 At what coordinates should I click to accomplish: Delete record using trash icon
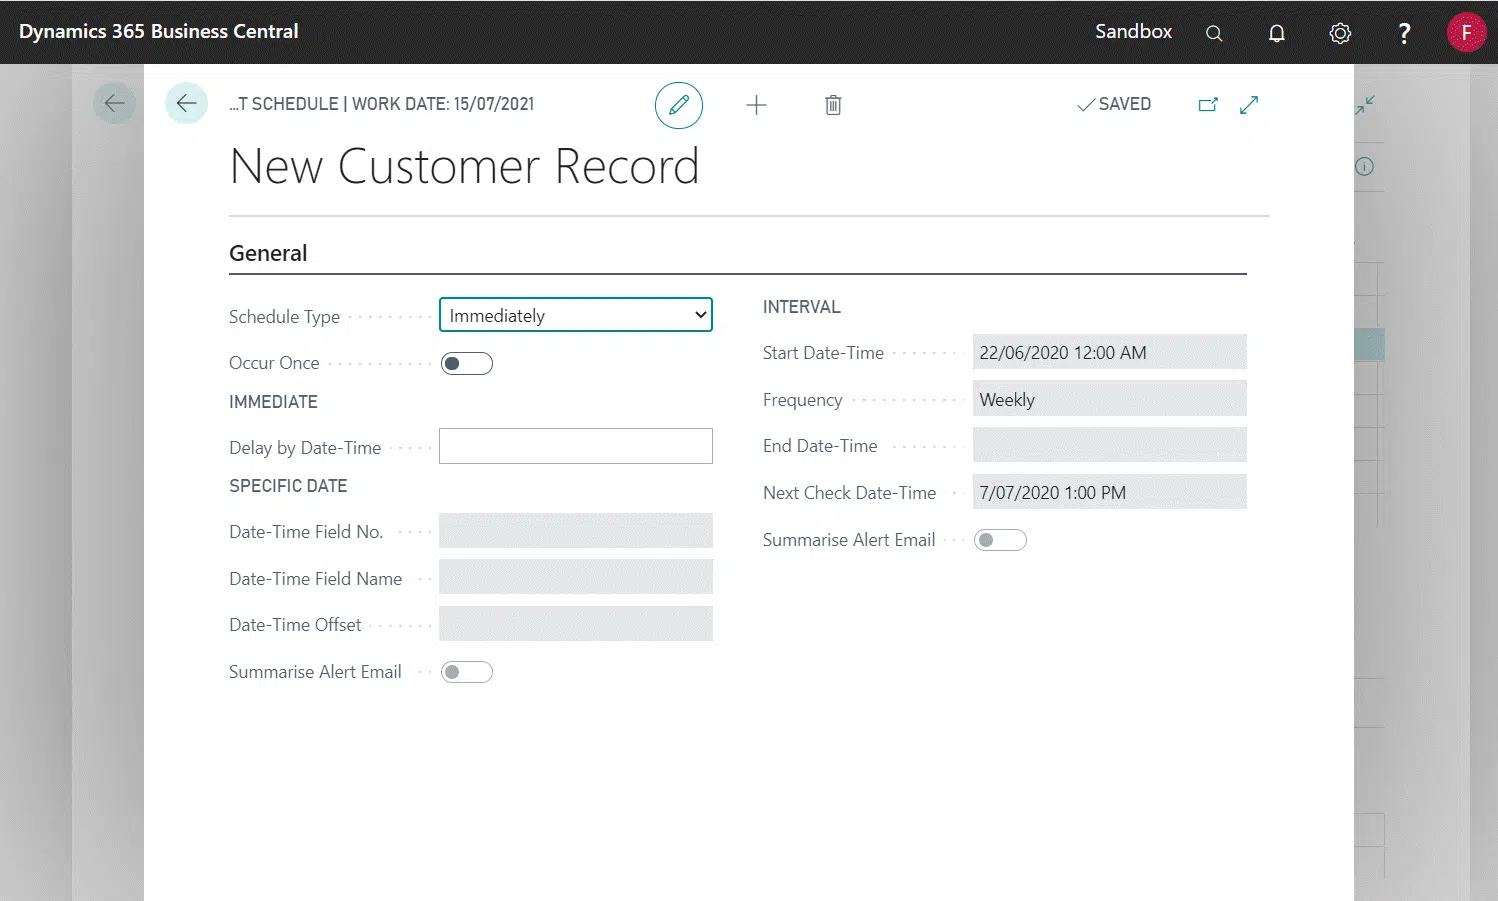pyautogui.click(x=833, y=105)
